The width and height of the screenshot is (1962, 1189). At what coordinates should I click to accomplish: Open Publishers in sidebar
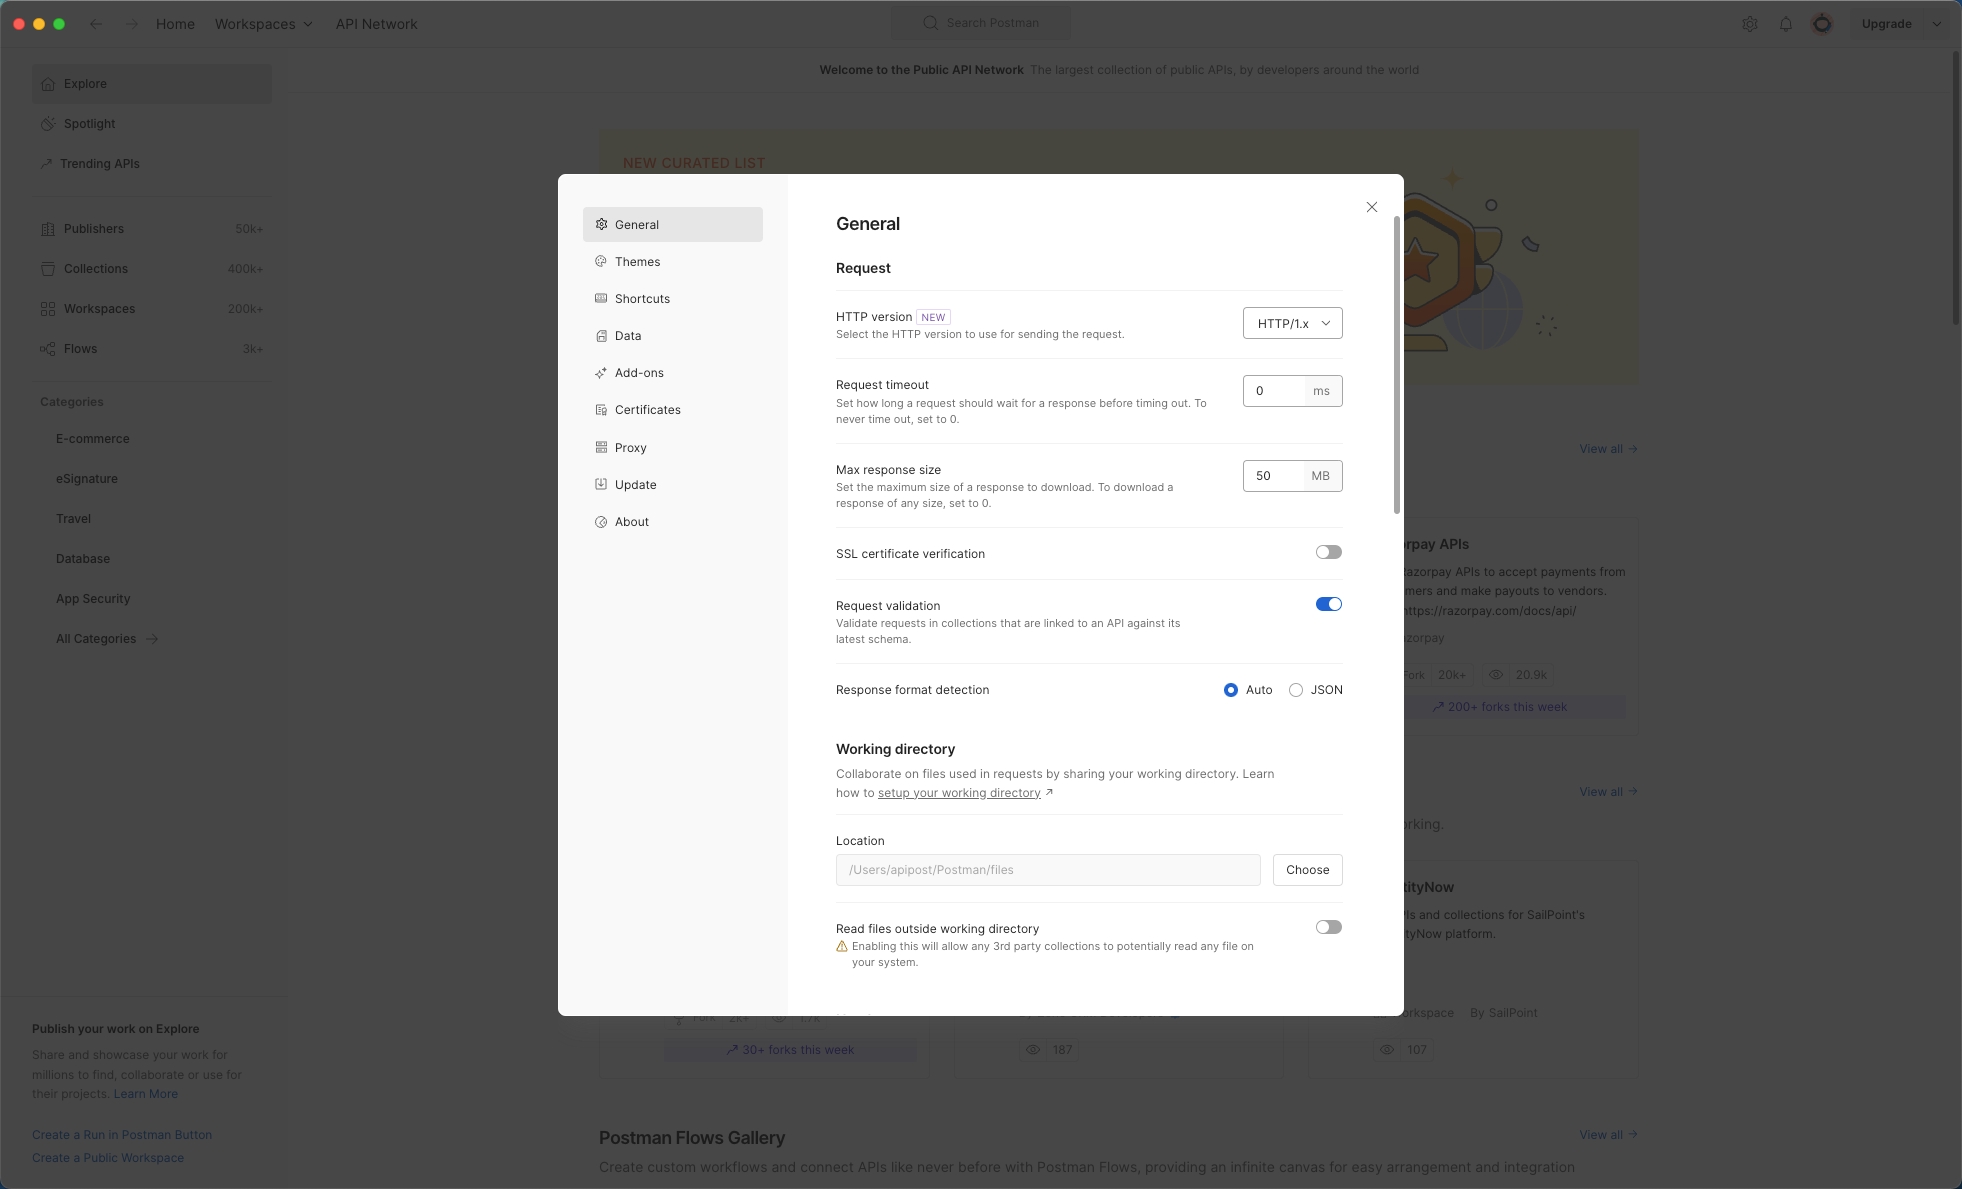tap(152, 229)
